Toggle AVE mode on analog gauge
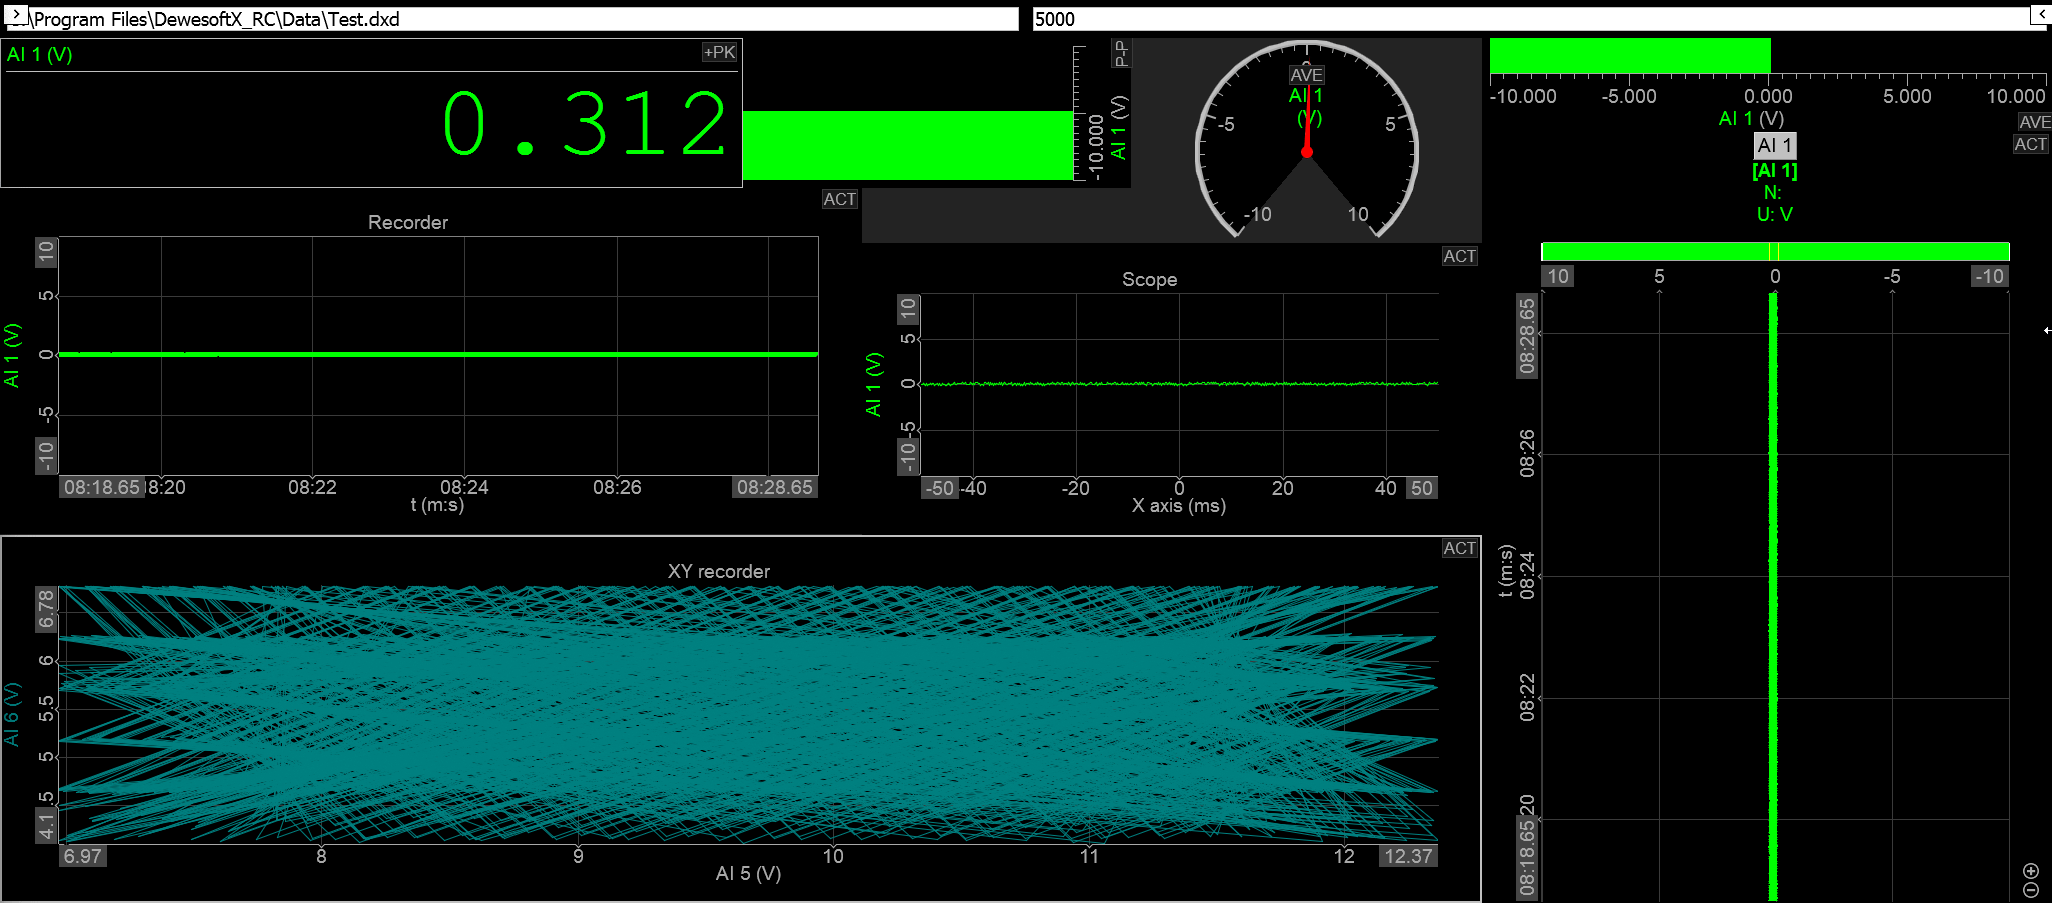Screen dimensions: 2052x903 [1306, 75]
